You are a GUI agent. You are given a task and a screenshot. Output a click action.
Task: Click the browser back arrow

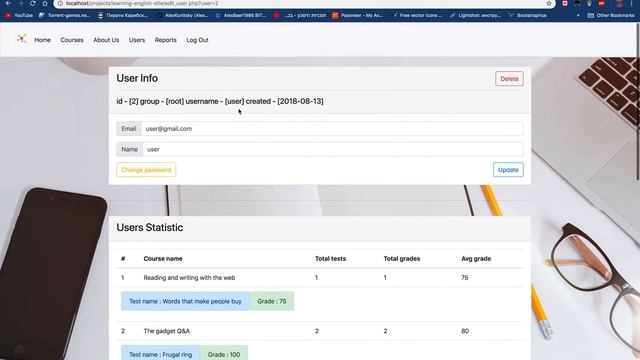8,3
